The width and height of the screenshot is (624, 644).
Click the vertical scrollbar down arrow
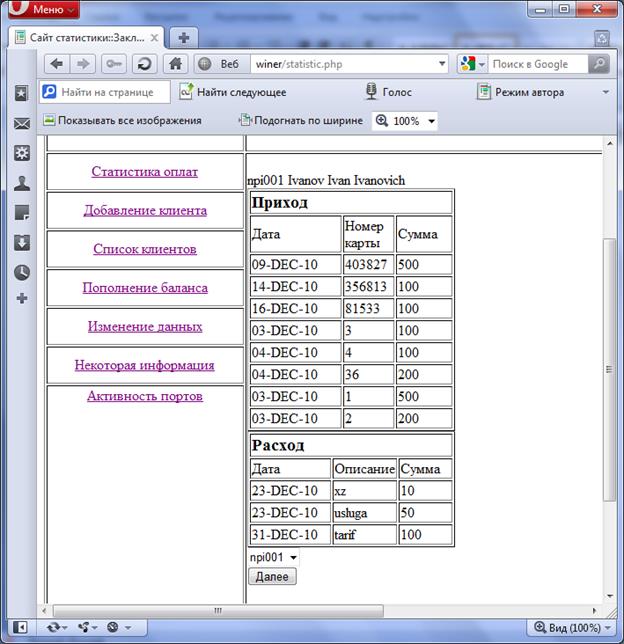[610, 596]
